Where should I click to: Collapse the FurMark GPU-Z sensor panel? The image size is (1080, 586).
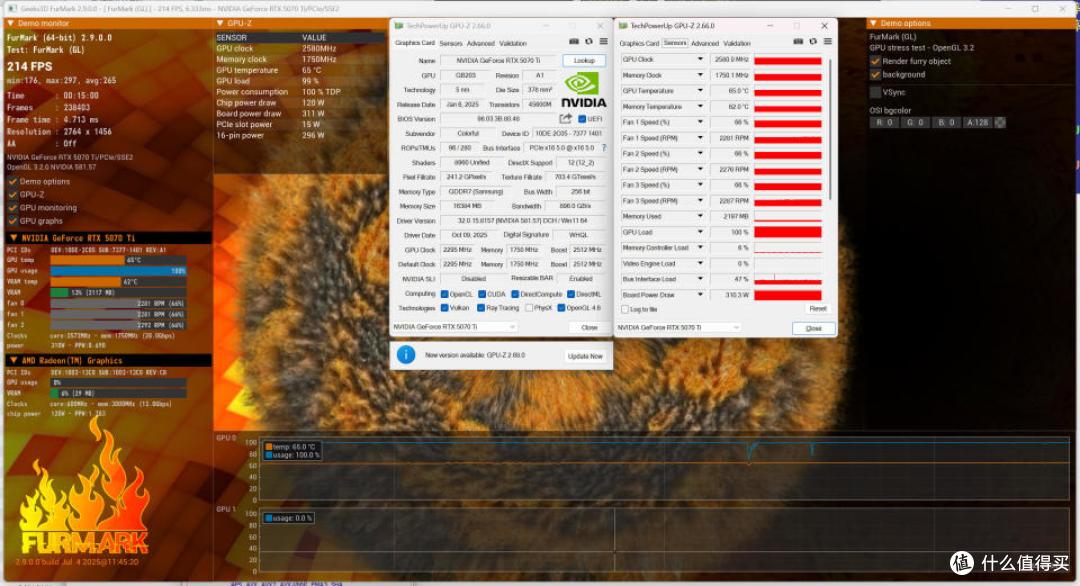(x=220, y=23)
